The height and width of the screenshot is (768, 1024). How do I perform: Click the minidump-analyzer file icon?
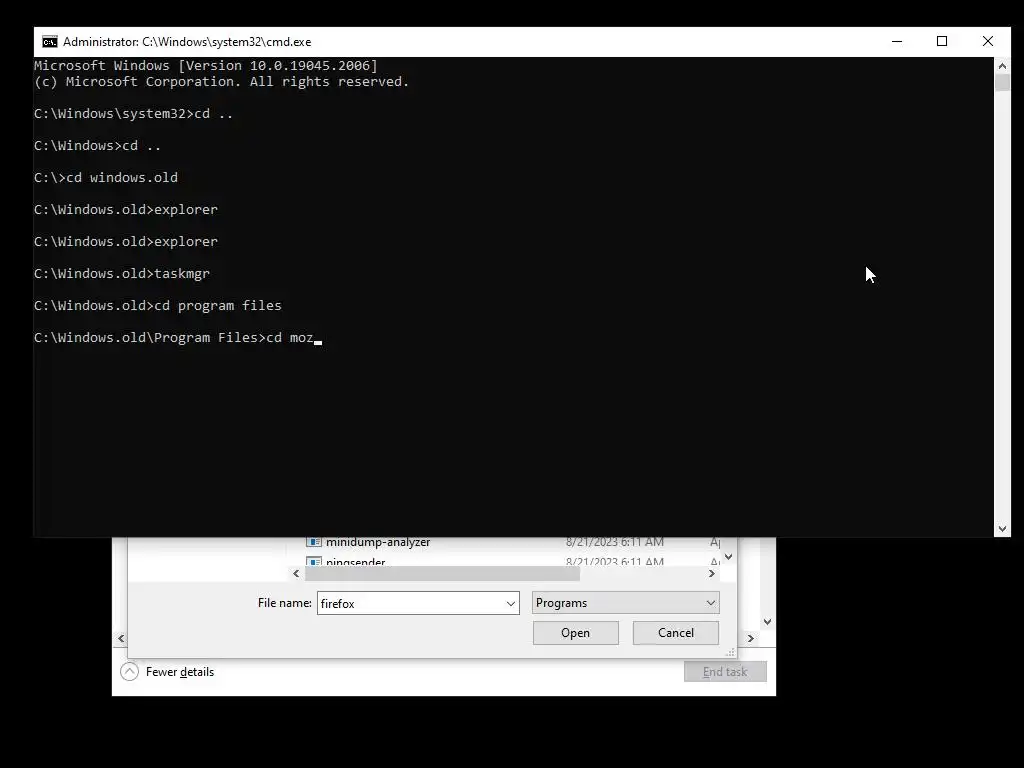[x=314, y=542]
